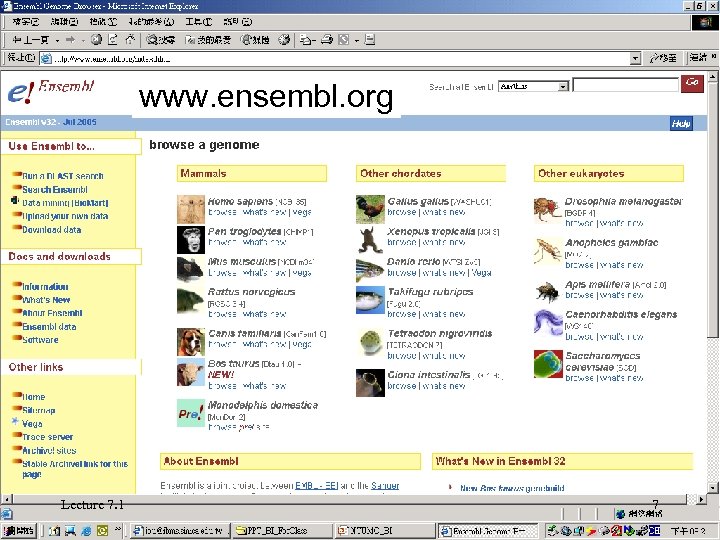Click the Ciona intestinalis image
Screen dimensions: 720x540
(x=370, y=383)
